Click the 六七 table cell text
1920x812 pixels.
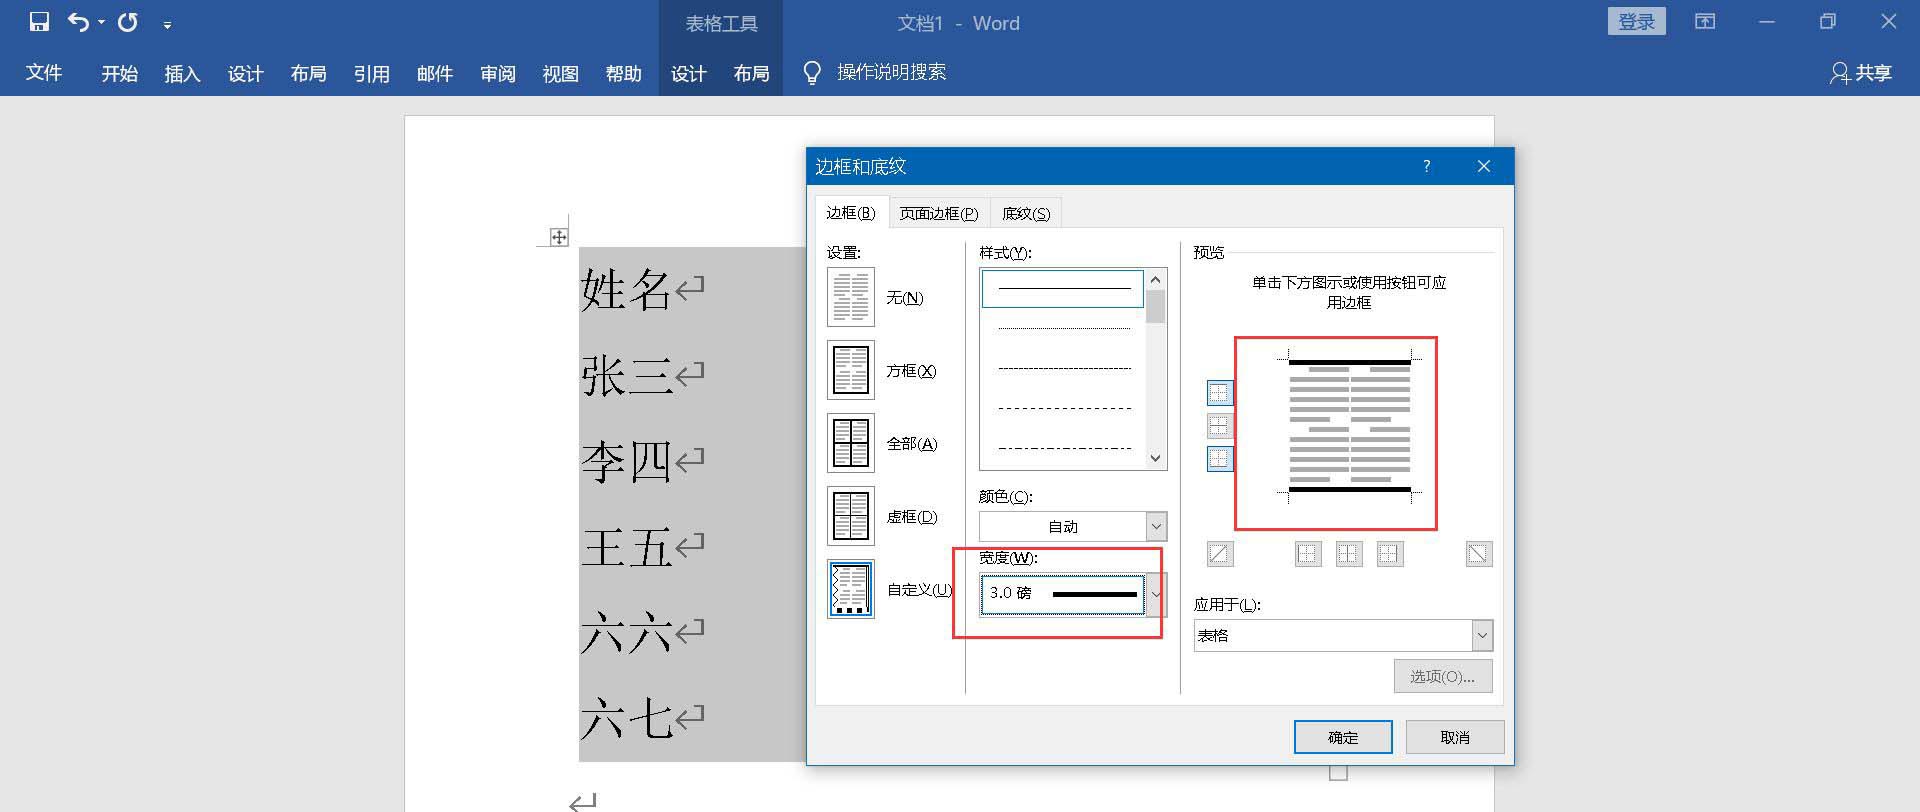click(x=626, y=719)
